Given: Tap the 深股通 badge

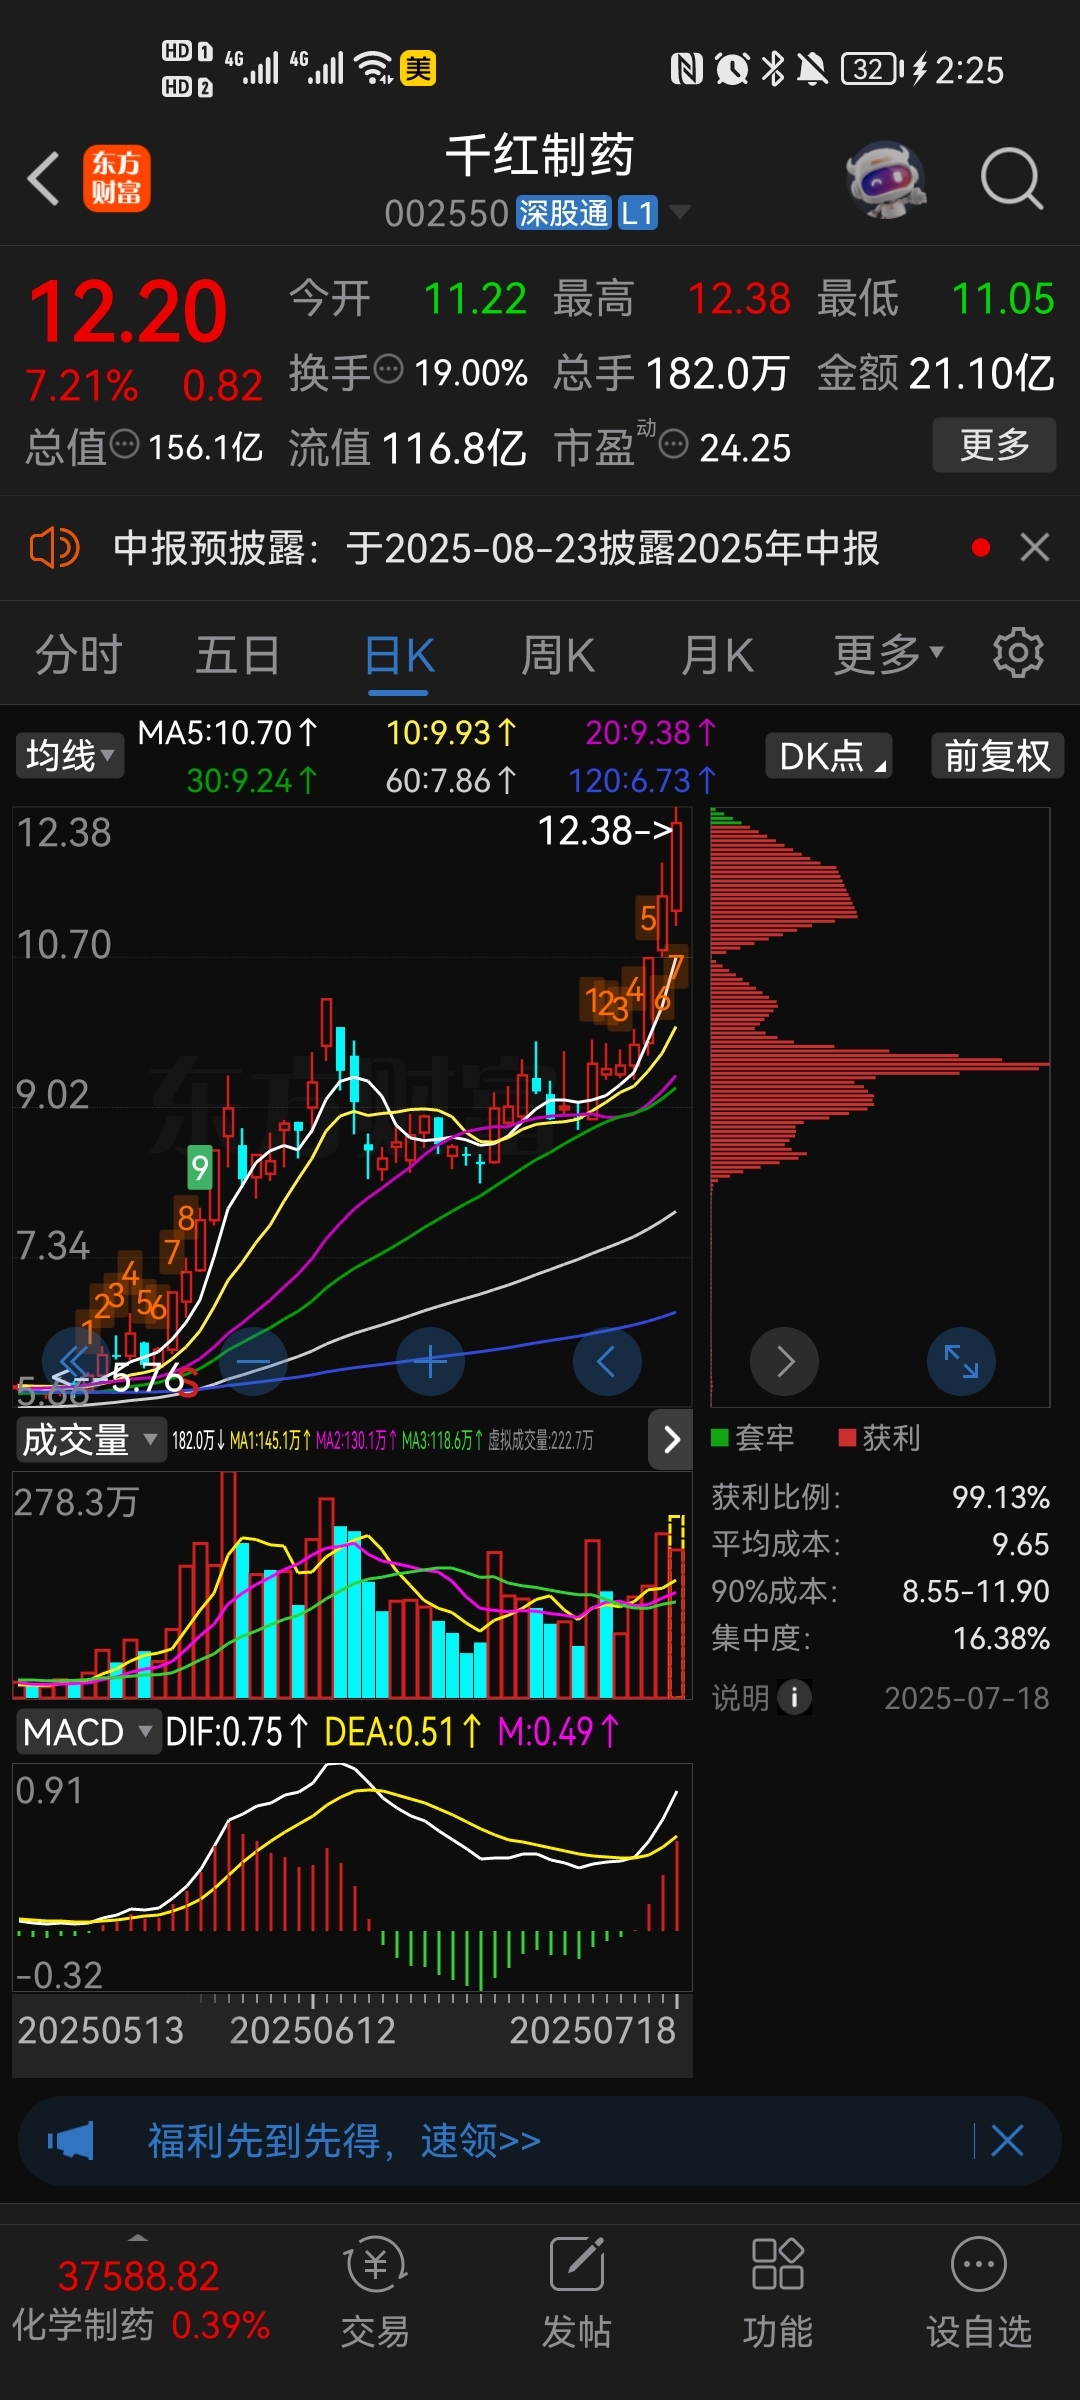Looking at the screenshot, I should tap(563, 212).
